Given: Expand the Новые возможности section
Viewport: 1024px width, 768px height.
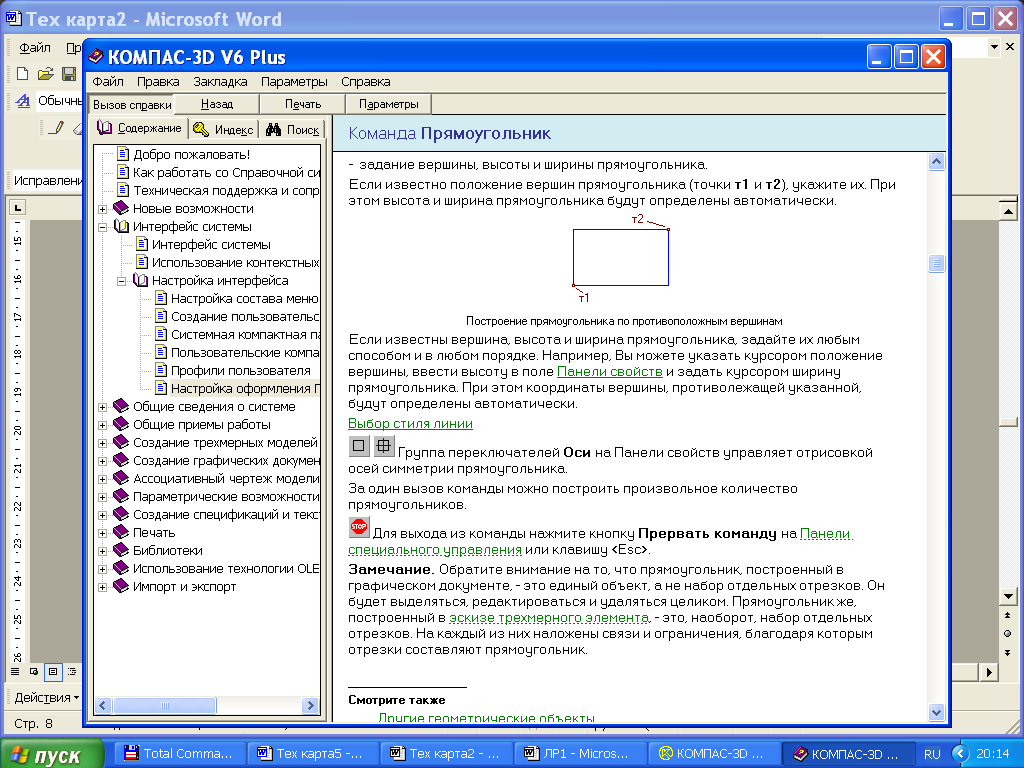Looking at the screenshot, I should click(103, 209).
